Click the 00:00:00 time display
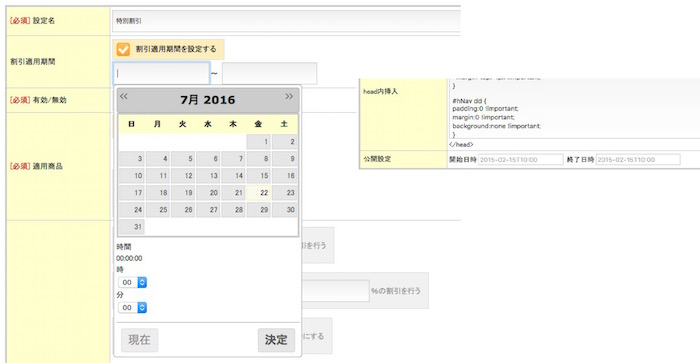The height and width of the screenshot is (363, 700). tap(129, 259)
